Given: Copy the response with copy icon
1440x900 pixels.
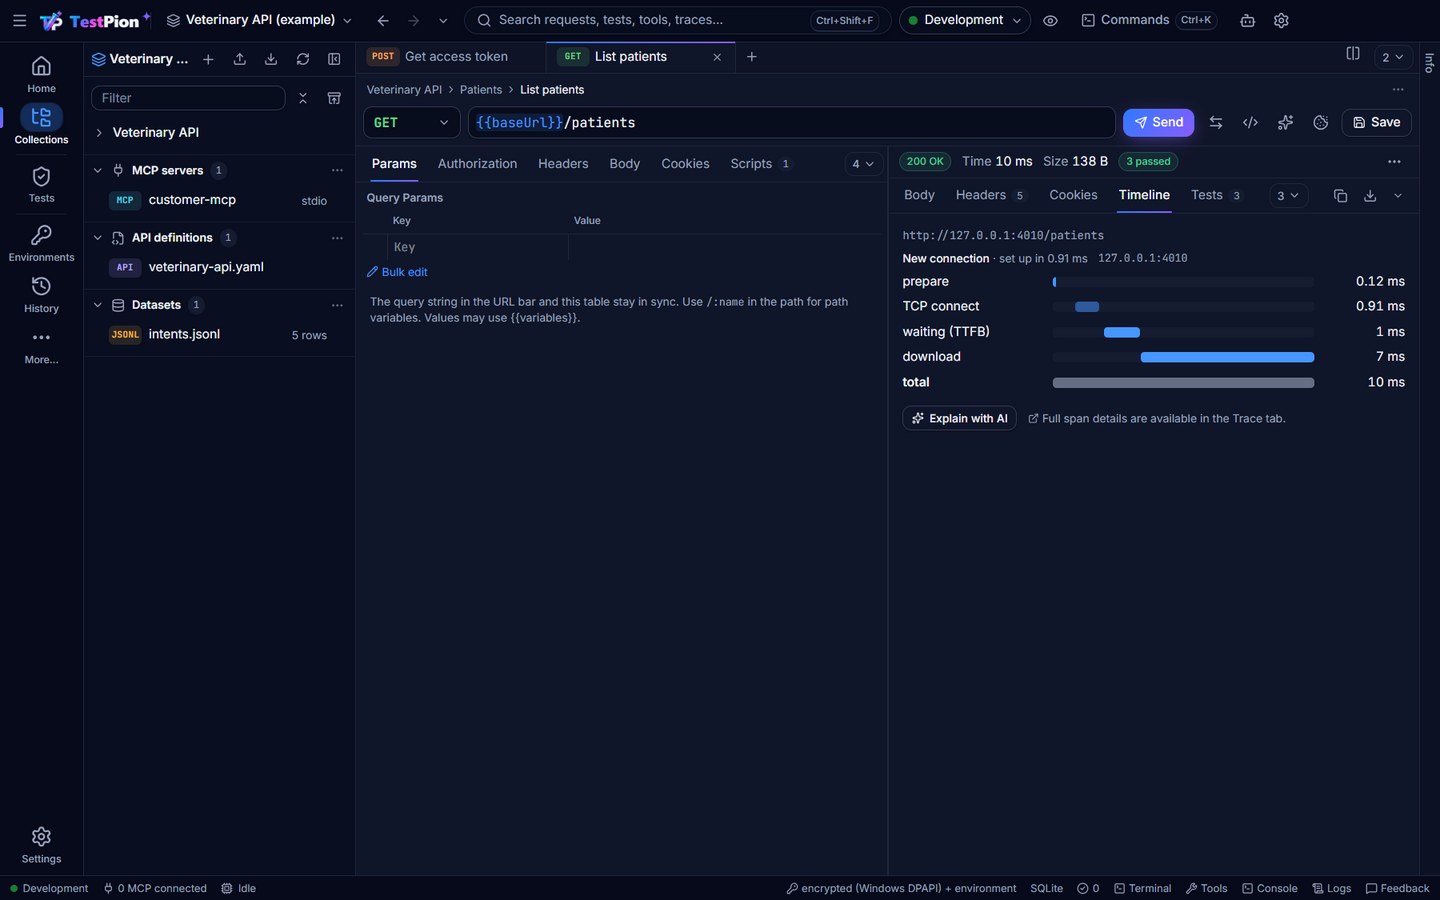Looking at the screenshot, I should click(1340, 196).
